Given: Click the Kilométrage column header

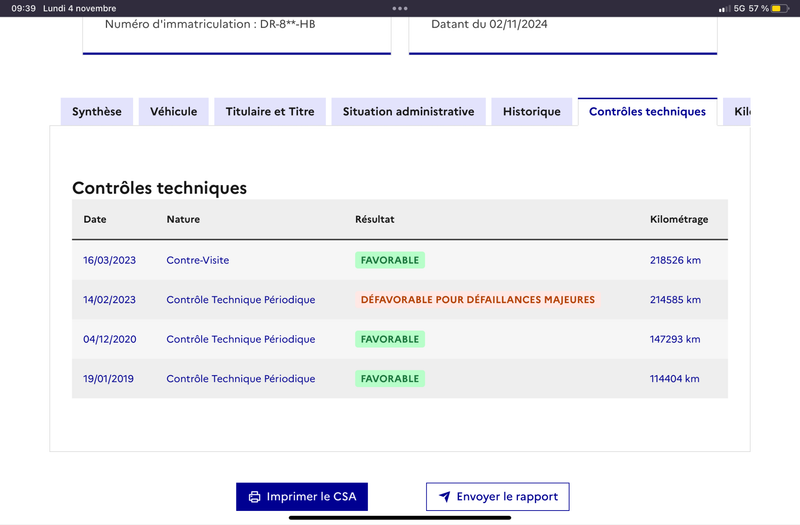Looking at the screenshot, I should tap(679, 219).
